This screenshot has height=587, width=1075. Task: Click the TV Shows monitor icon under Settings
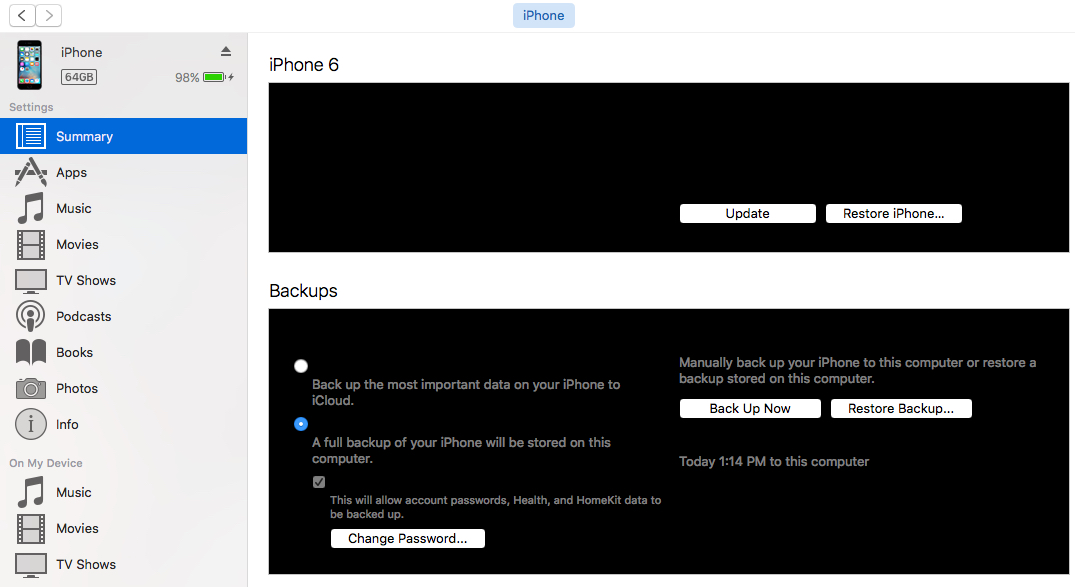pyautogui.click(x=31, y=280)
